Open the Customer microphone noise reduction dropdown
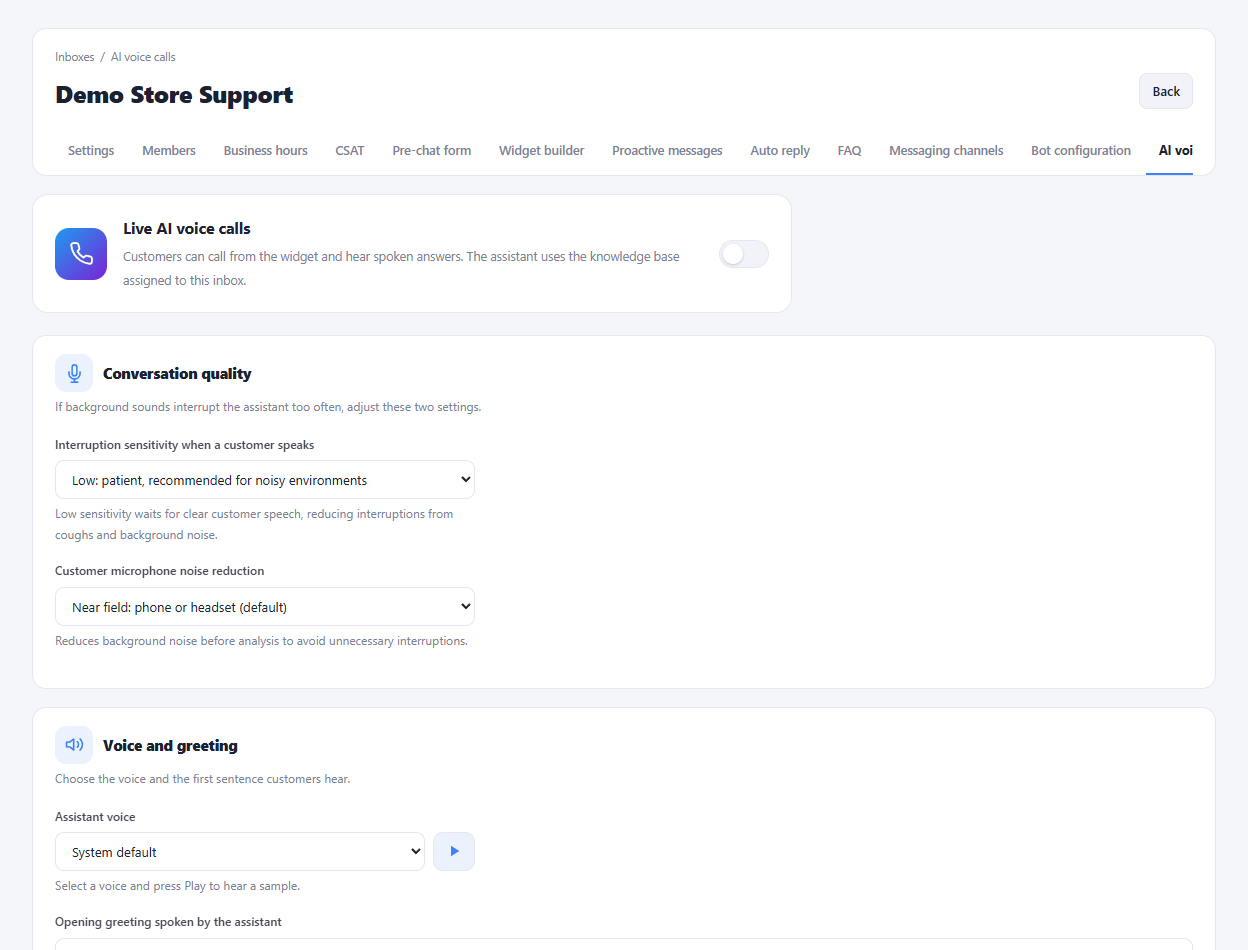The image size is (1248, 950). (x=265, y=607)
